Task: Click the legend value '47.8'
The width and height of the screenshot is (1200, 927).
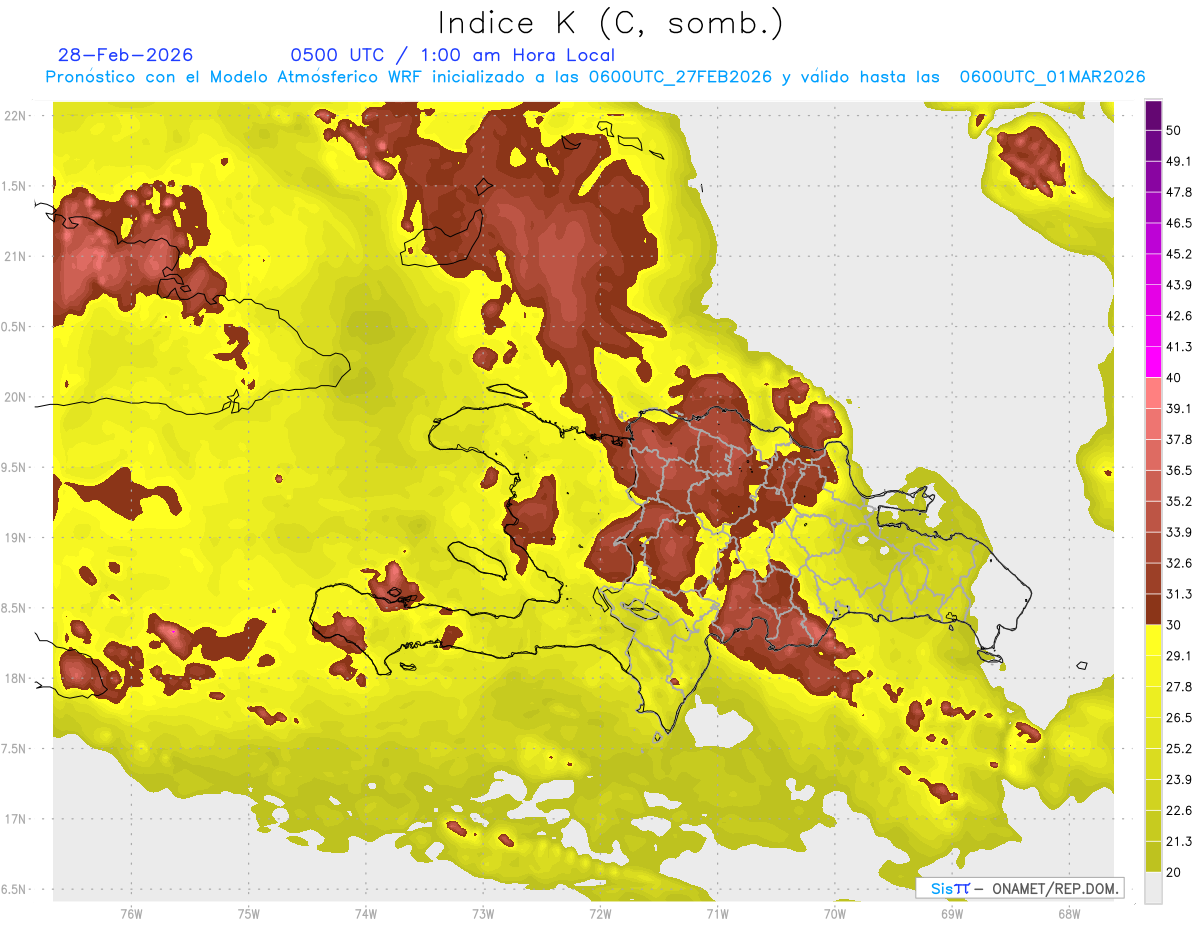Action: pos(1178,192)
